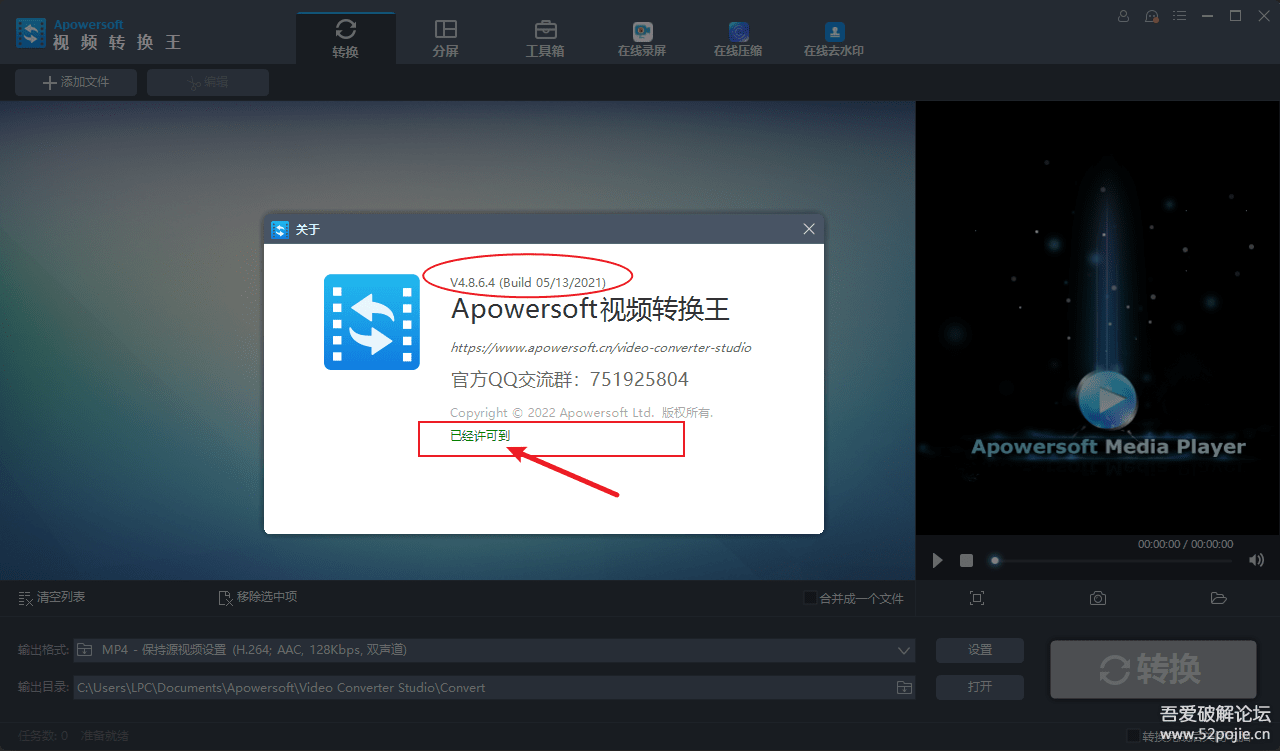This screenshot has width=1280, height=751.
Task: Open the snapshot folder icon
Action: pyautogui.click(x=1218, y=598)
